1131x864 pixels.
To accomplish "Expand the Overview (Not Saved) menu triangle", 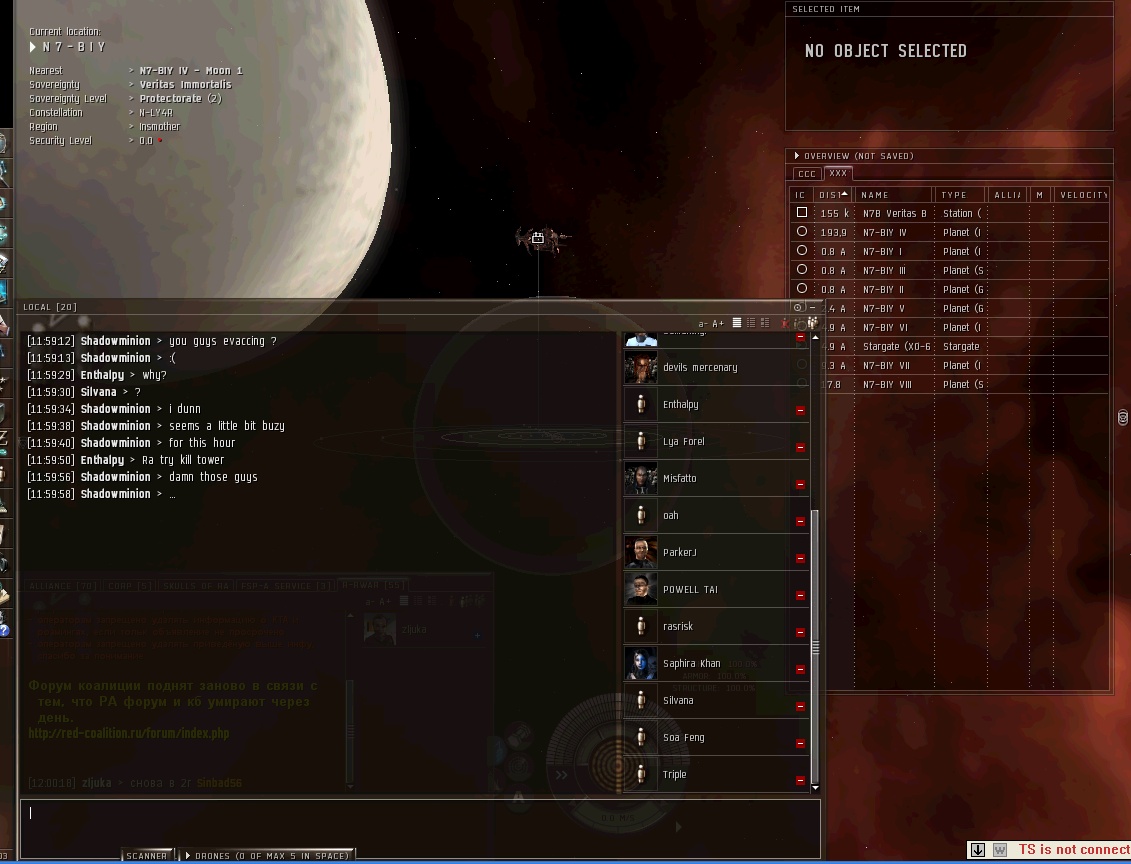I will click(x=796, y=156).
